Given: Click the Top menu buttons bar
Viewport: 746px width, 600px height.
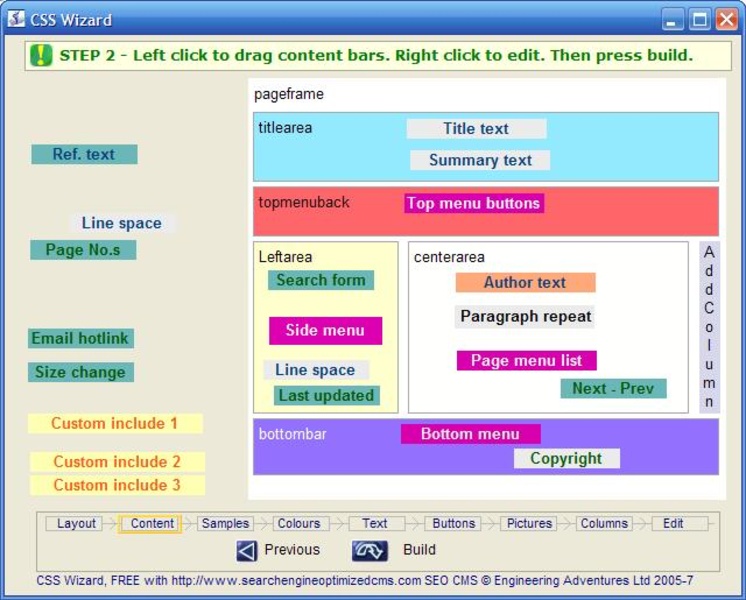Looking at the screenshot, I should click(474, 203).
